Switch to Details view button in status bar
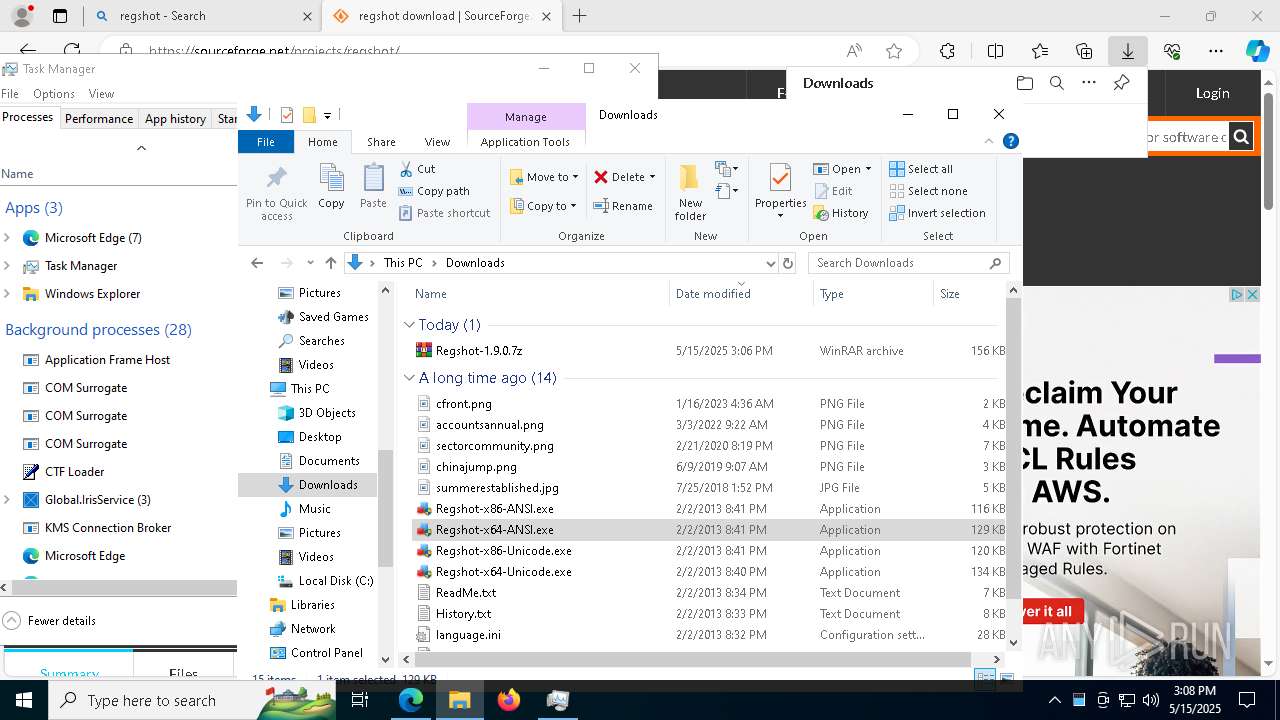Image resolution: width=1280 pixels, height=720 pixels. pos(985,678)
